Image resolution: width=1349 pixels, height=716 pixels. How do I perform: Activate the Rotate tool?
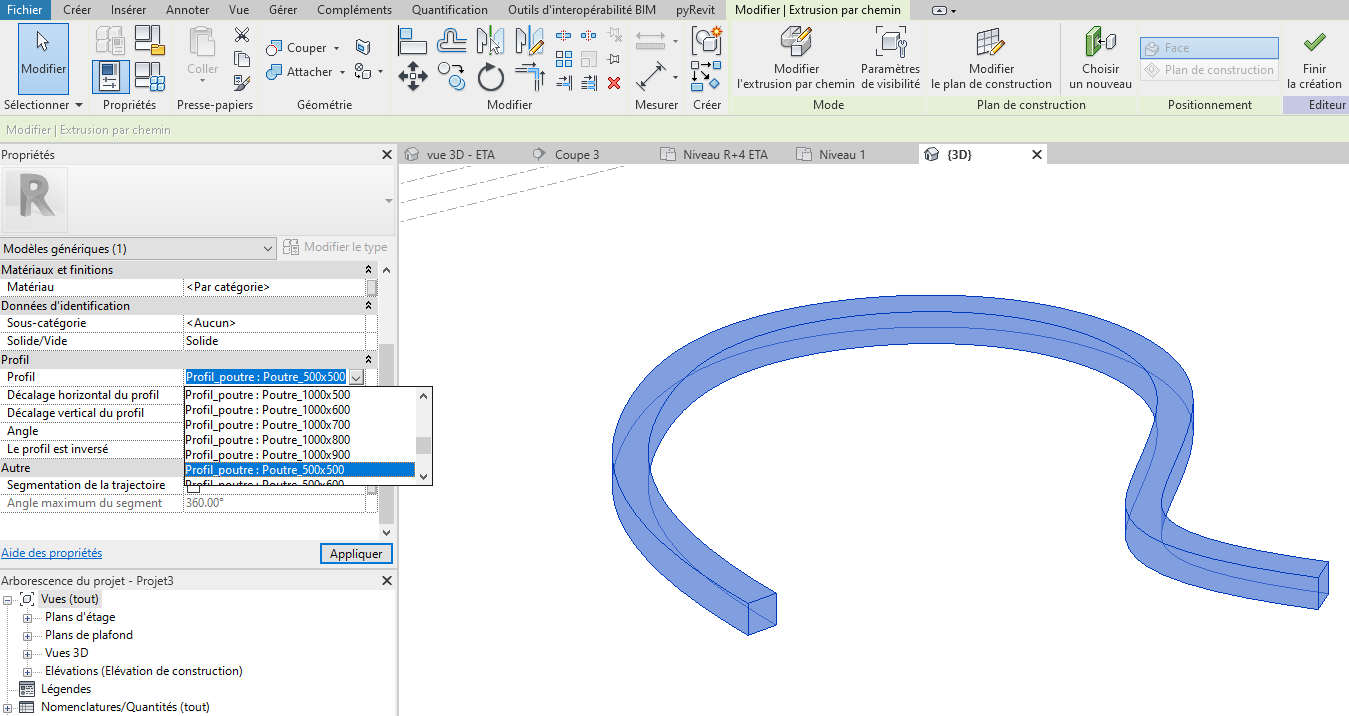pos(490,76)
